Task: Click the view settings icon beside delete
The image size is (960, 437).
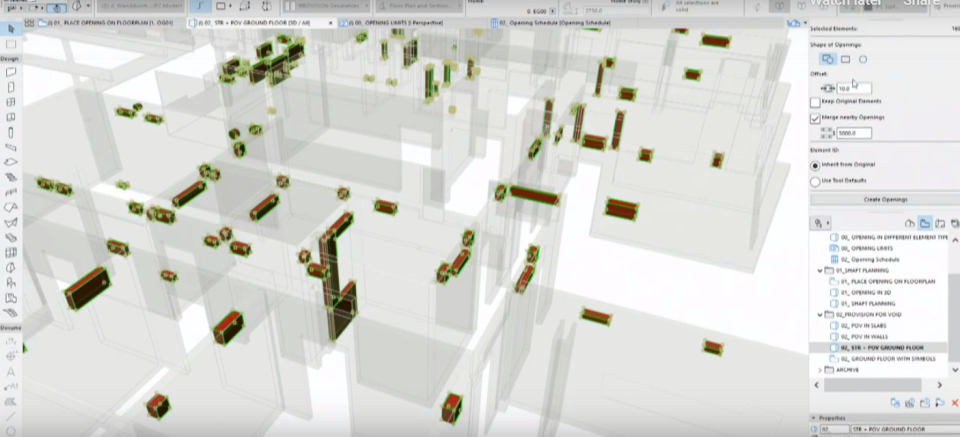Action: pyautogui.click(x=940, y=403)
